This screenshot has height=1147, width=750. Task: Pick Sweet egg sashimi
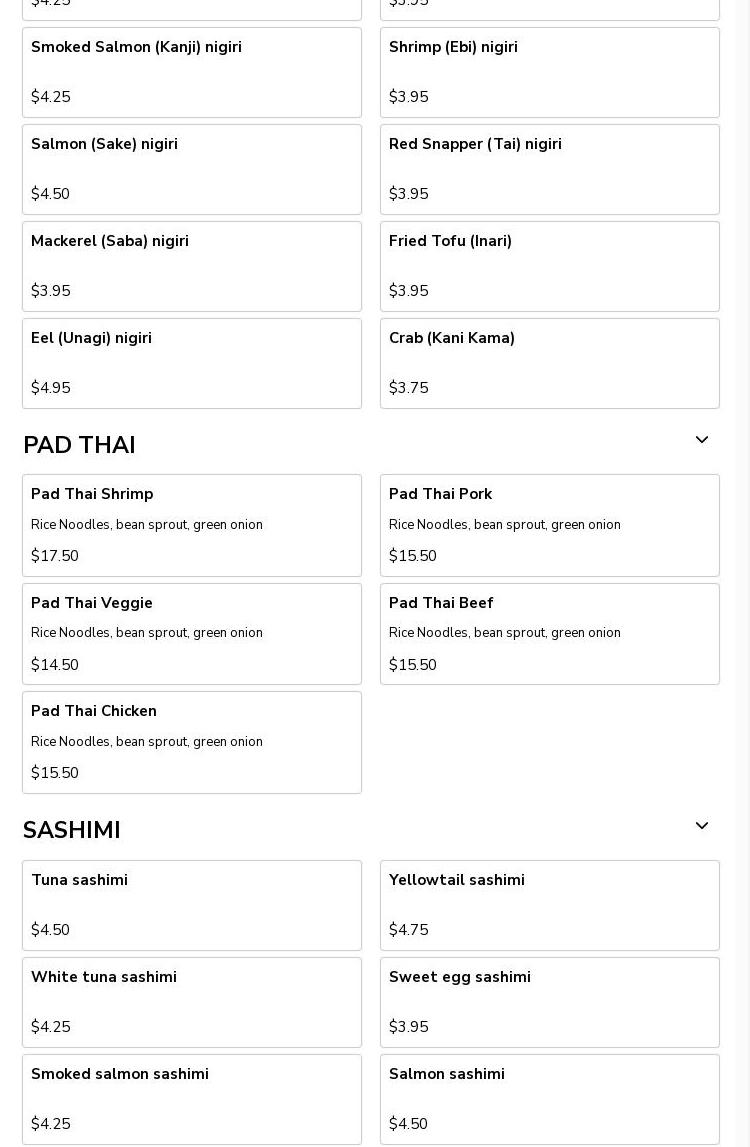point(549,1002)
